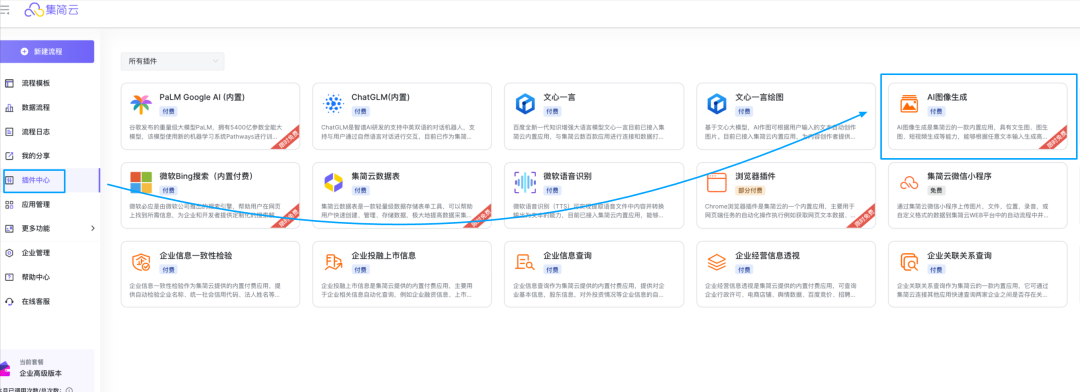Click 付费 tag on 企业信息查询 card
This screenshot has width=1080, height=392.
pos(552,269)
